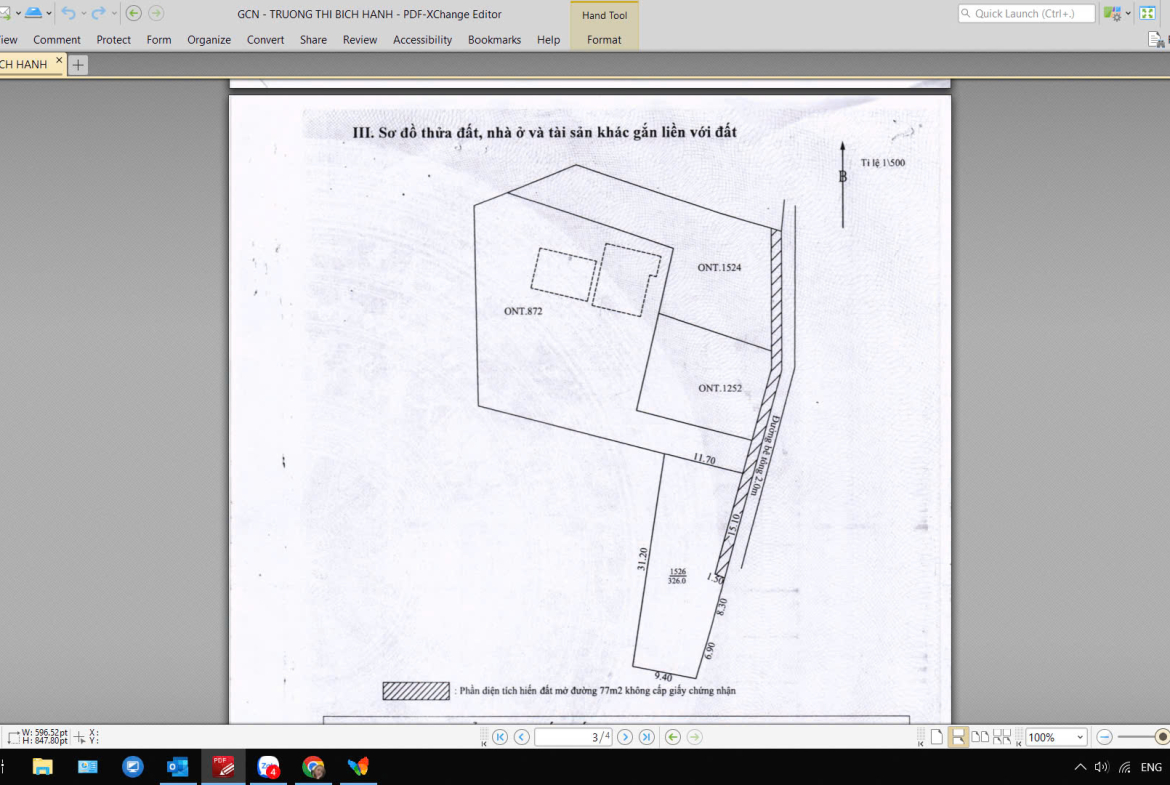Click the Redo arrow in the quick access toolbar
The width and height of the screenshot is (1170, 785).
click(98, 13)
